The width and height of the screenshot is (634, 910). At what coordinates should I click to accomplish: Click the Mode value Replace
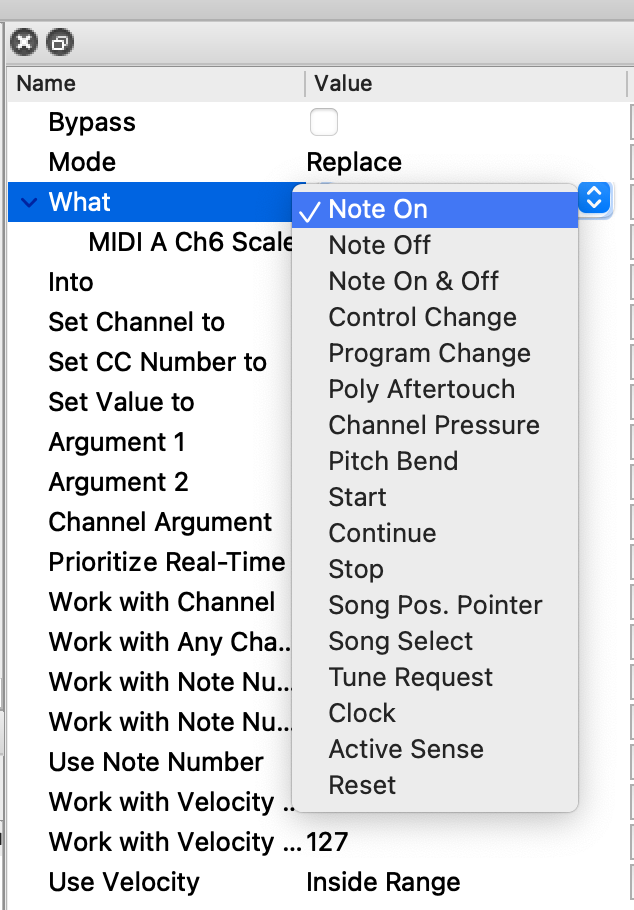(354, 163)
